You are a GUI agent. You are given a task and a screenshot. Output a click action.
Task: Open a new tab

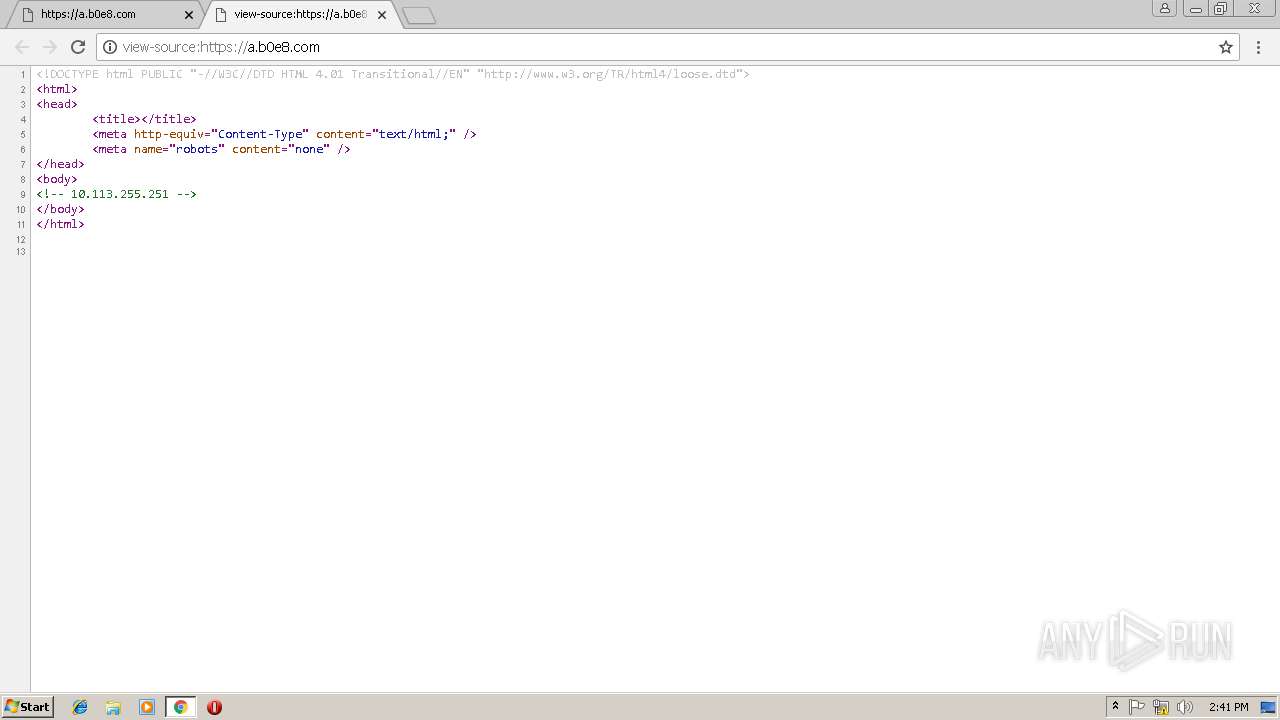pyautogui.click(x=419, y=15)
